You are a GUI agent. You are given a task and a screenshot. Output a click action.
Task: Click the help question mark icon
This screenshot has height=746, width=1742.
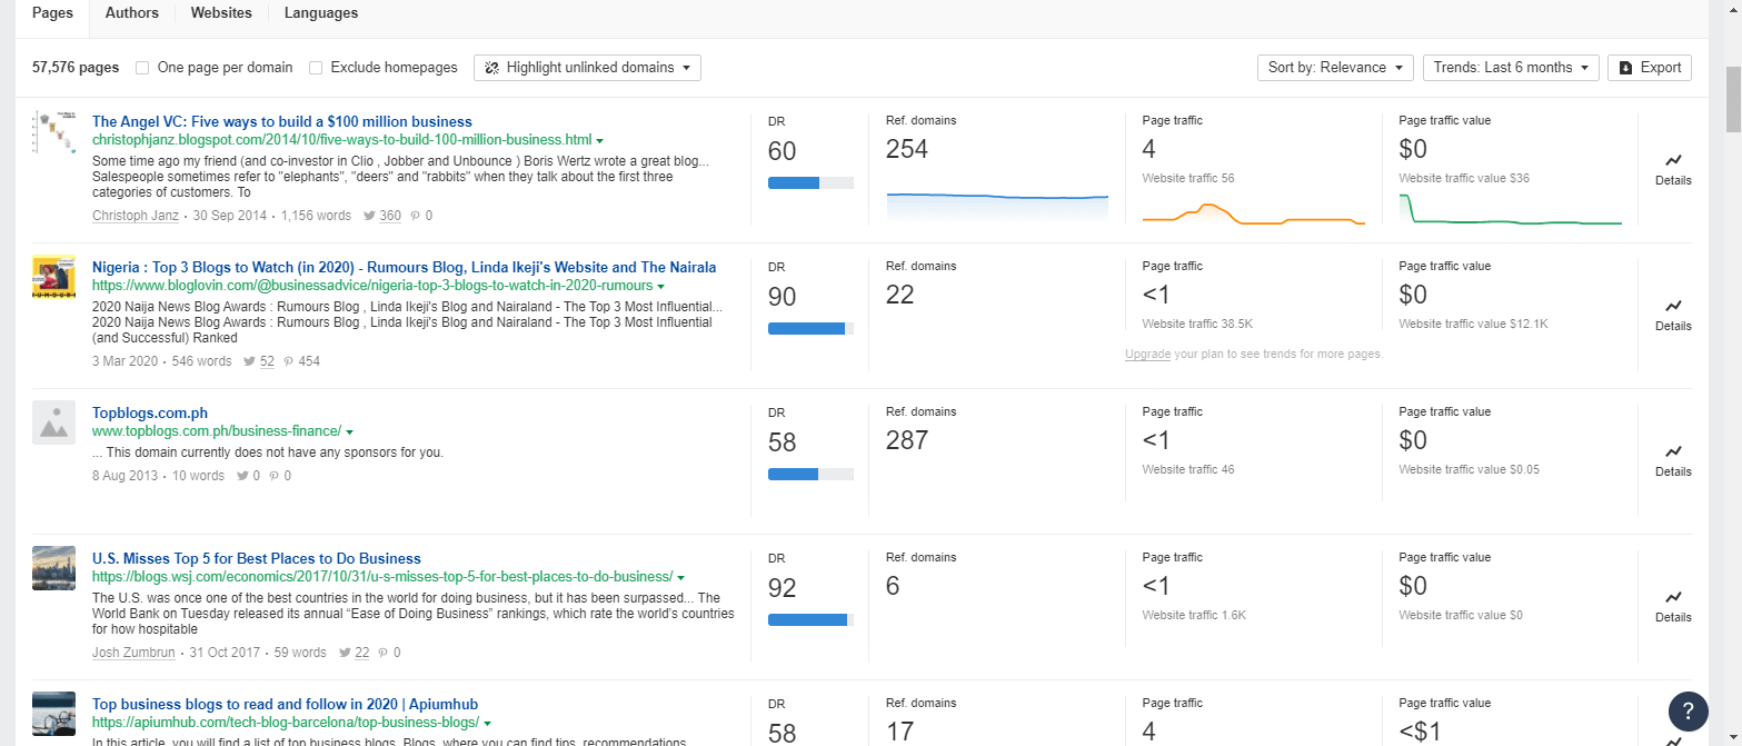1687,711
